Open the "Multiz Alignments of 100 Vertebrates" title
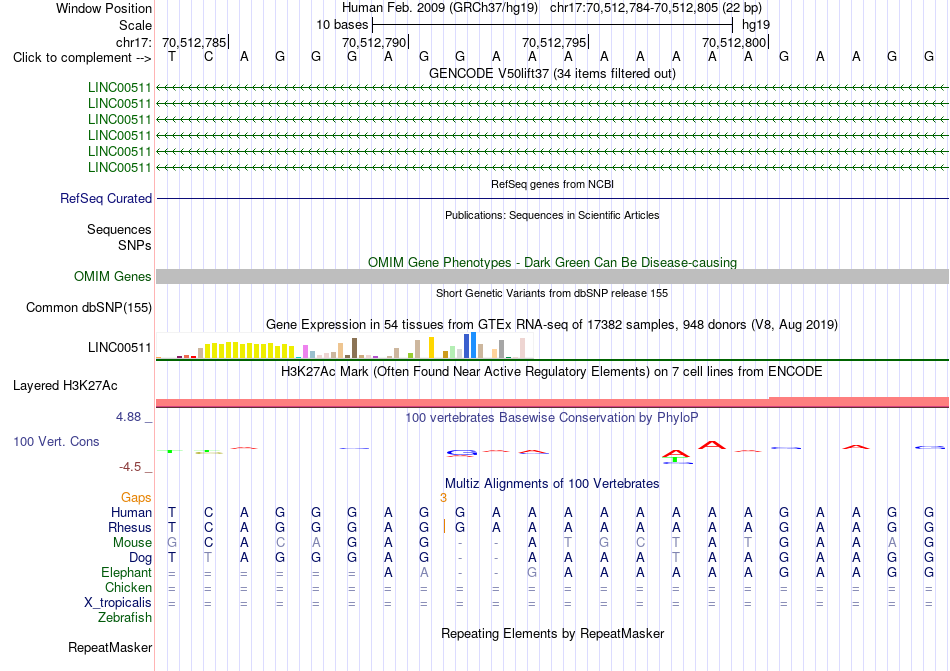Viewport: 950px width, 671px height. [552, 483]
